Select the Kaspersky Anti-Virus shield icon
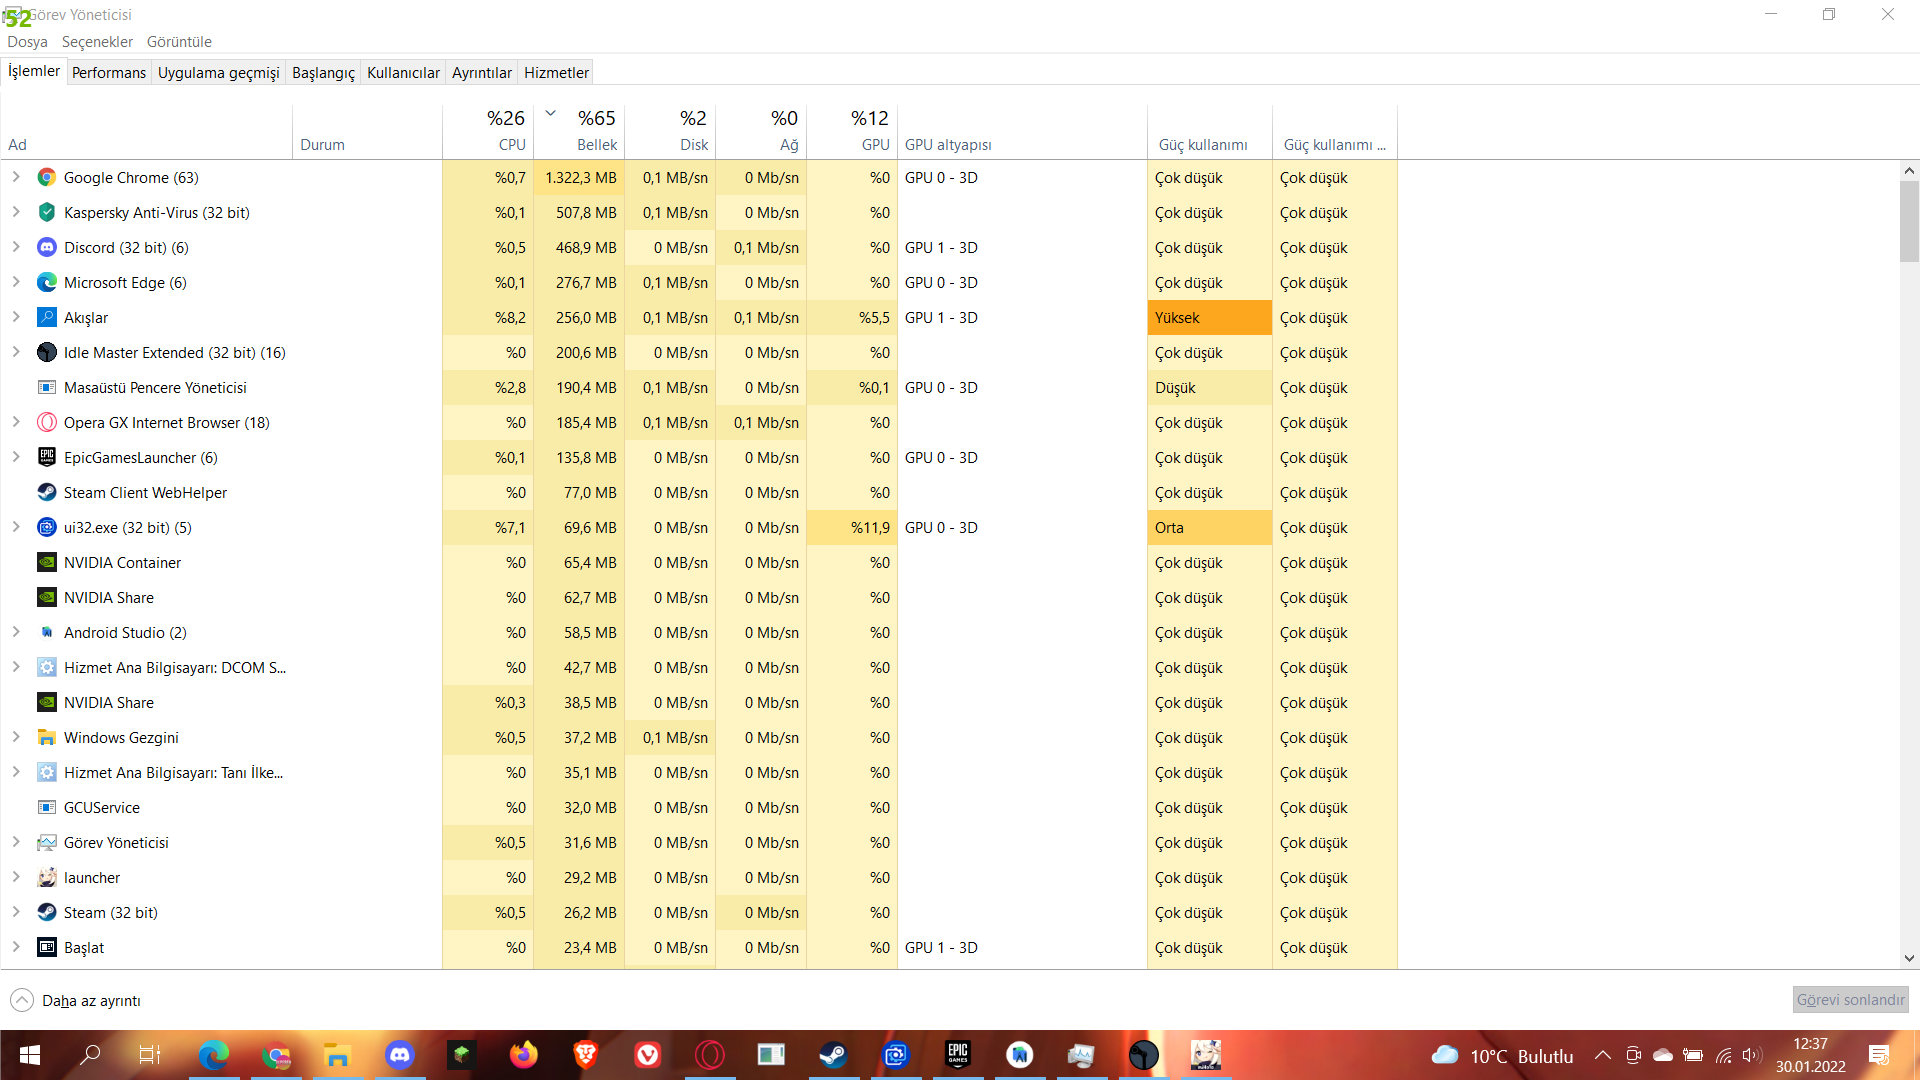This screenshot has width=1920, height=1080. [x=46, y=213]
